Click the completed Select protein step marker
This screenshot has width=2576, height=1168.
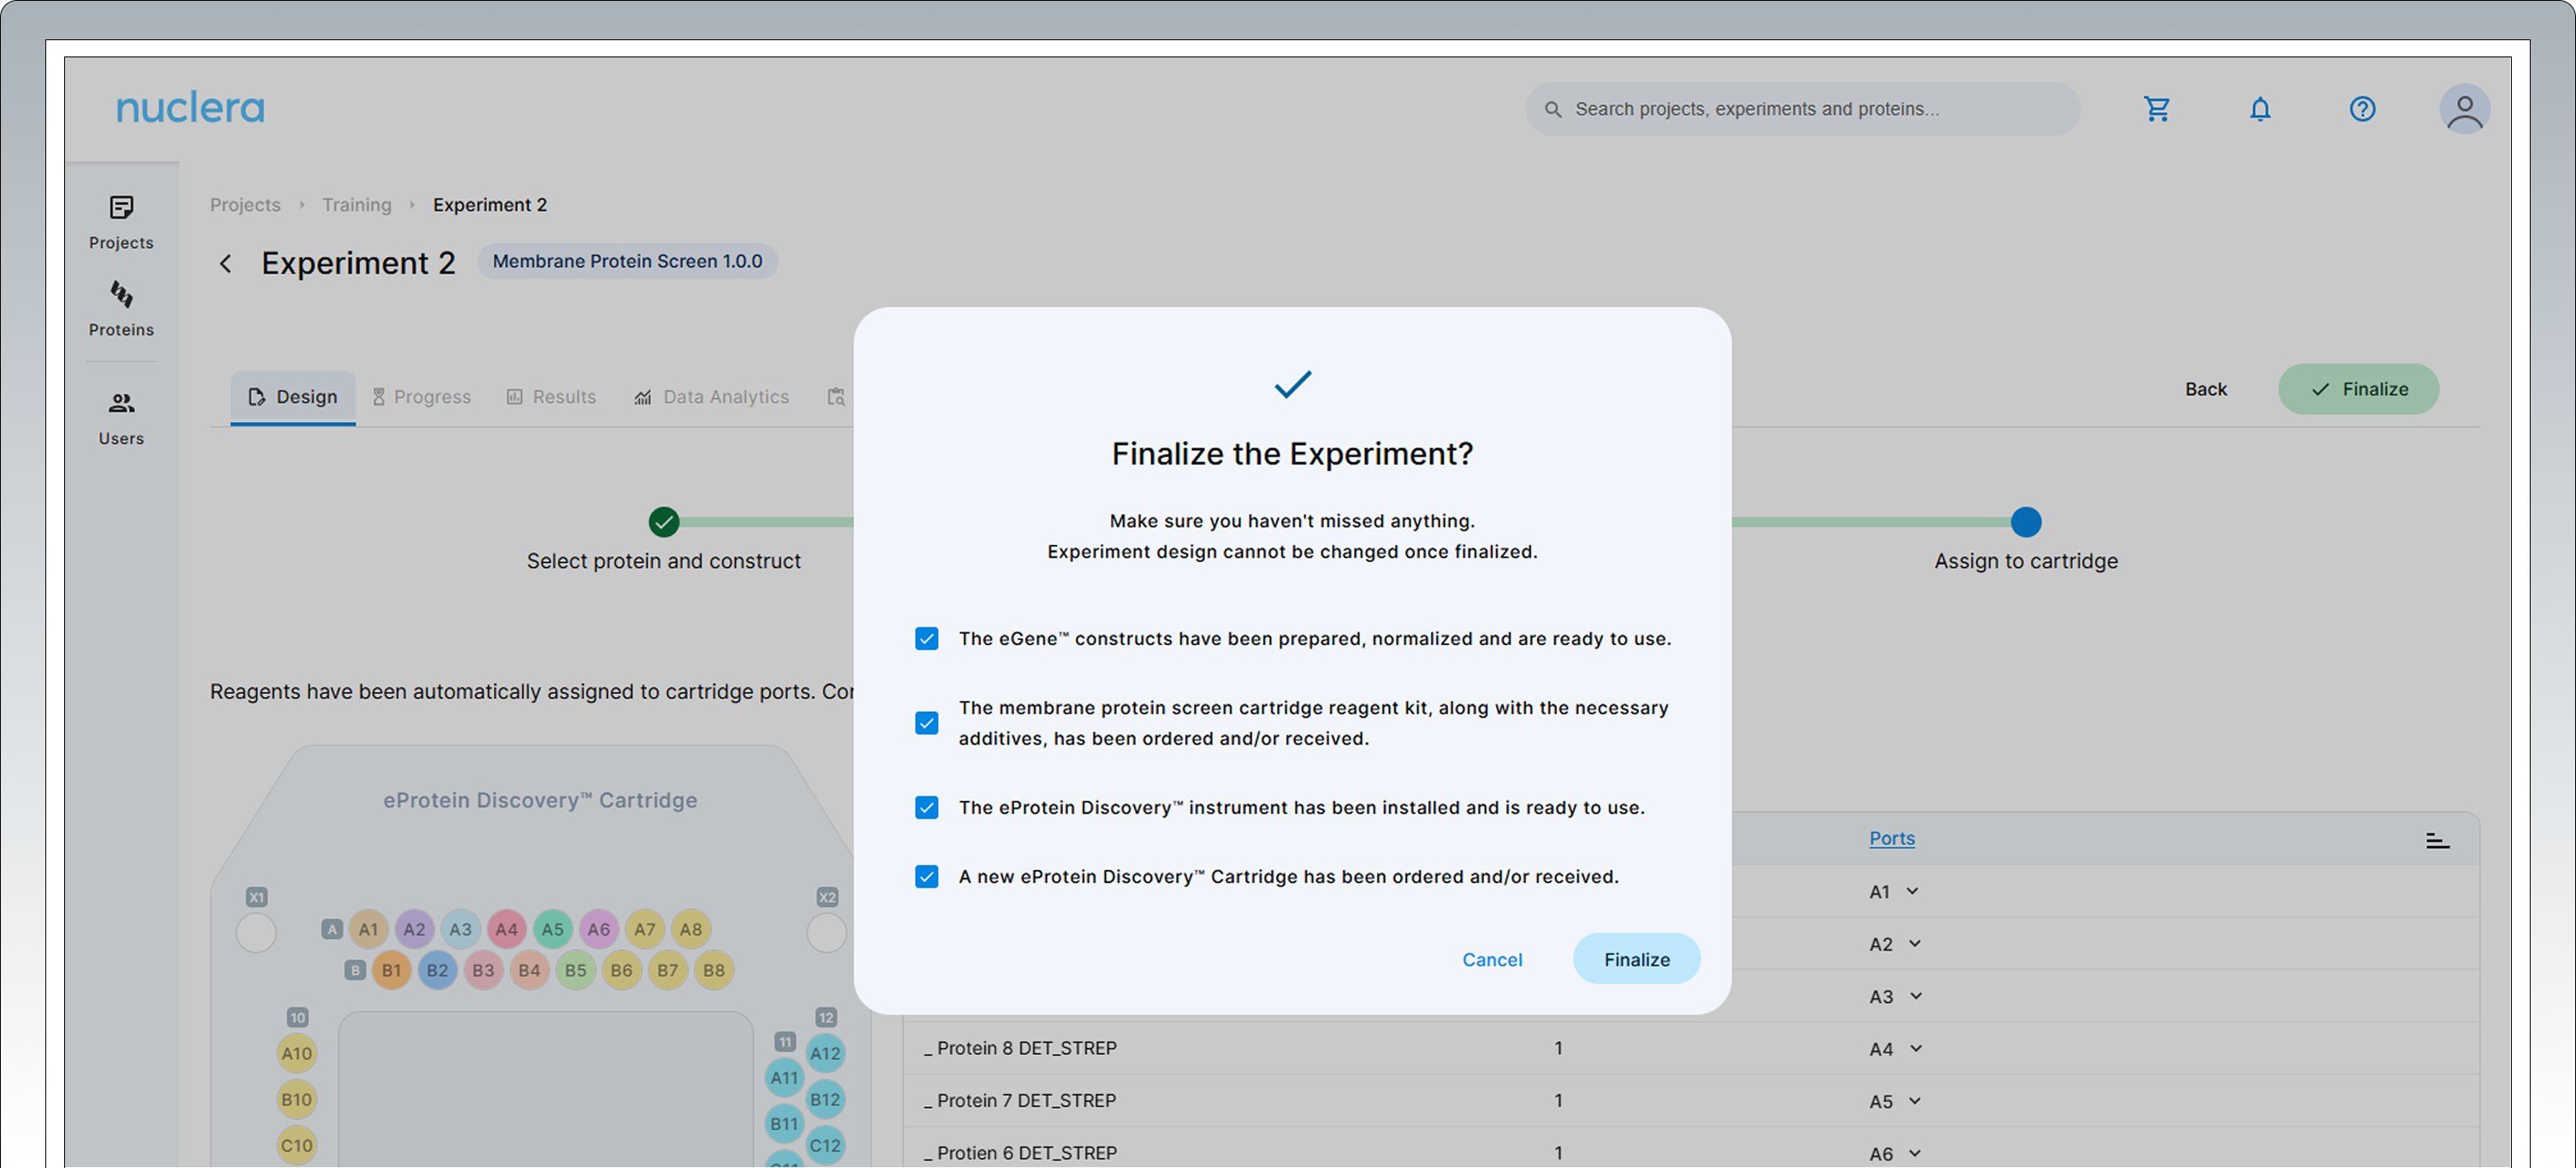tap(664, 522)
